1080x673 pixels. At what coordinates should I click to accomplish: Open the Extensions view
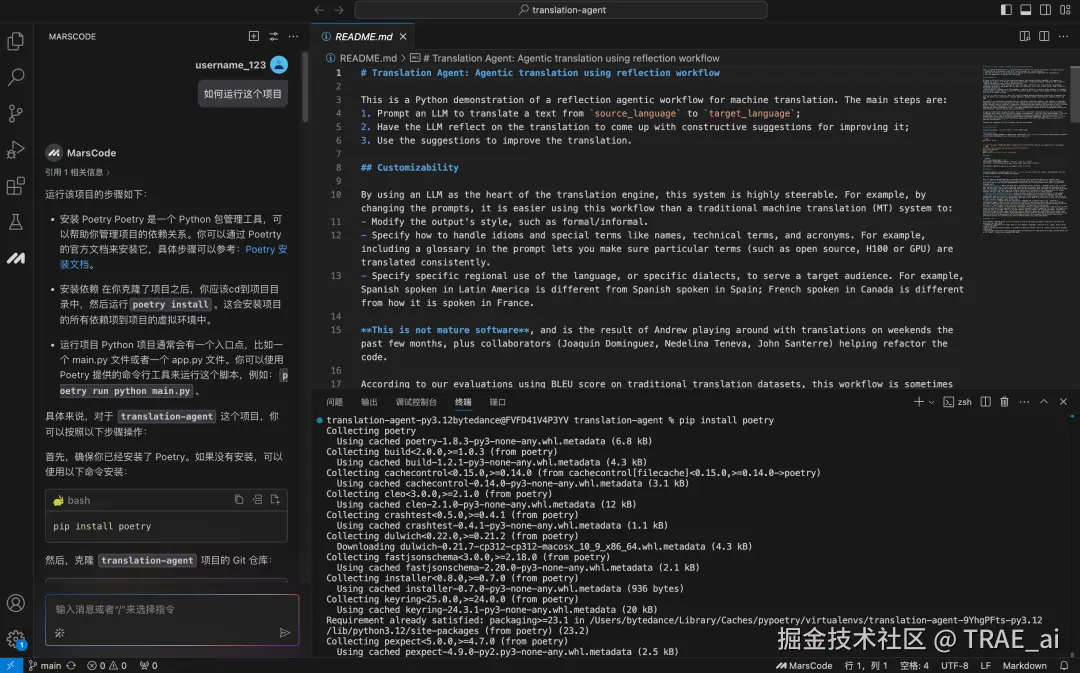15,186
